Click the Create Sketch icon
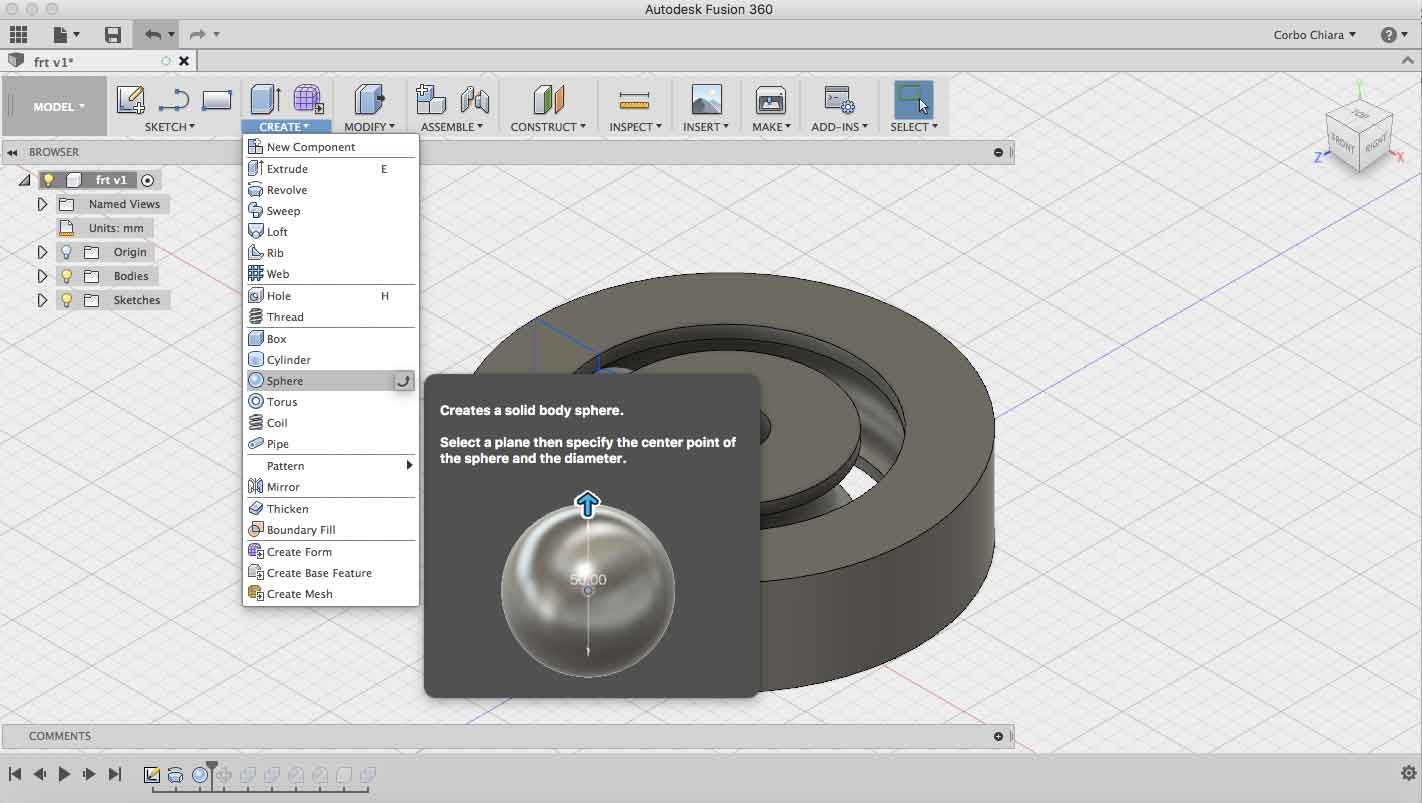This screenshot has width=1422, height=803. [130, 99]
